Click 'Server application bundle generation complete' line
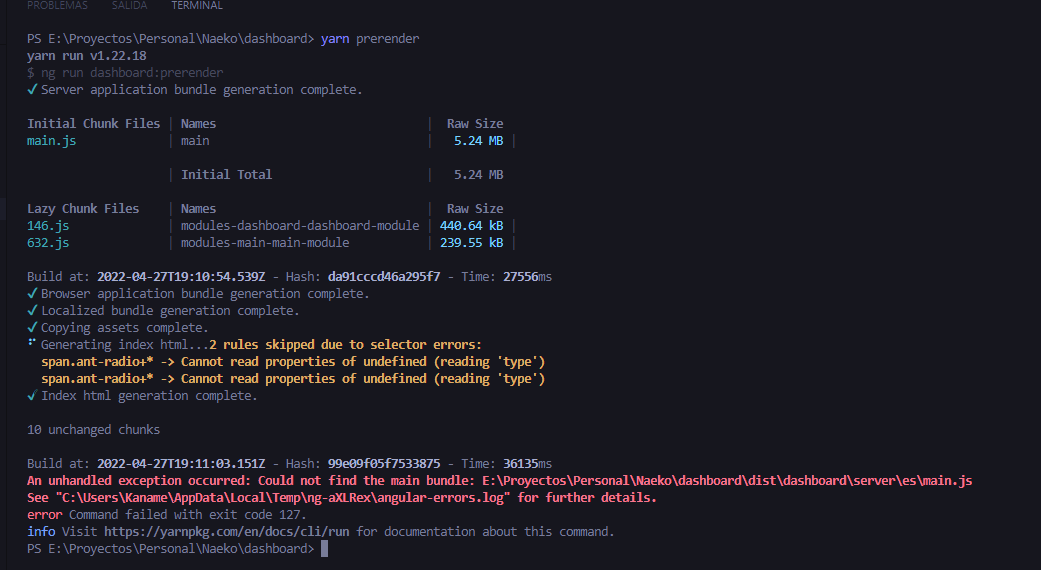This screenshot has height=570, width=1041. (195, 90)
